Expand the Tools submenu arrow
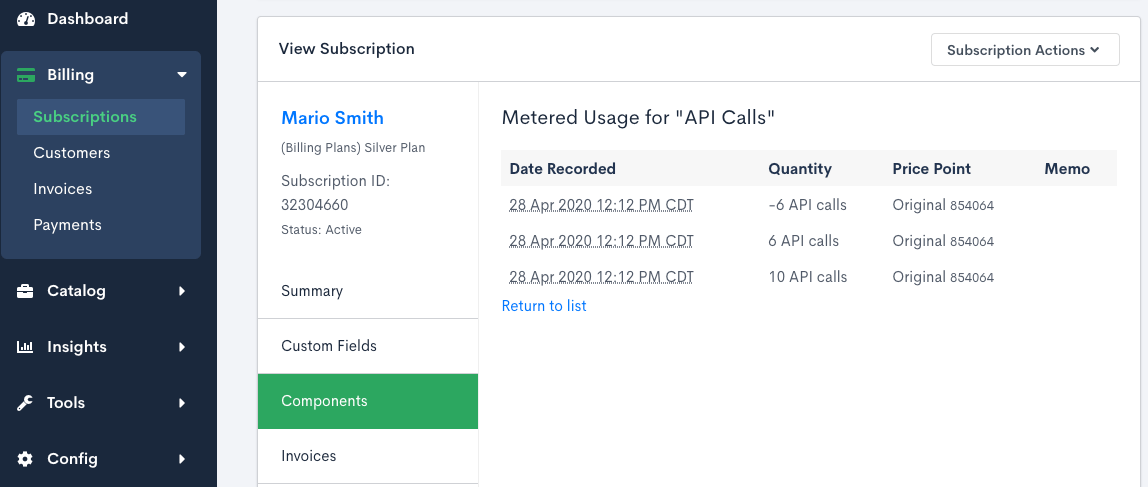Screen dimensions: 1148x487 click(182, 403)
